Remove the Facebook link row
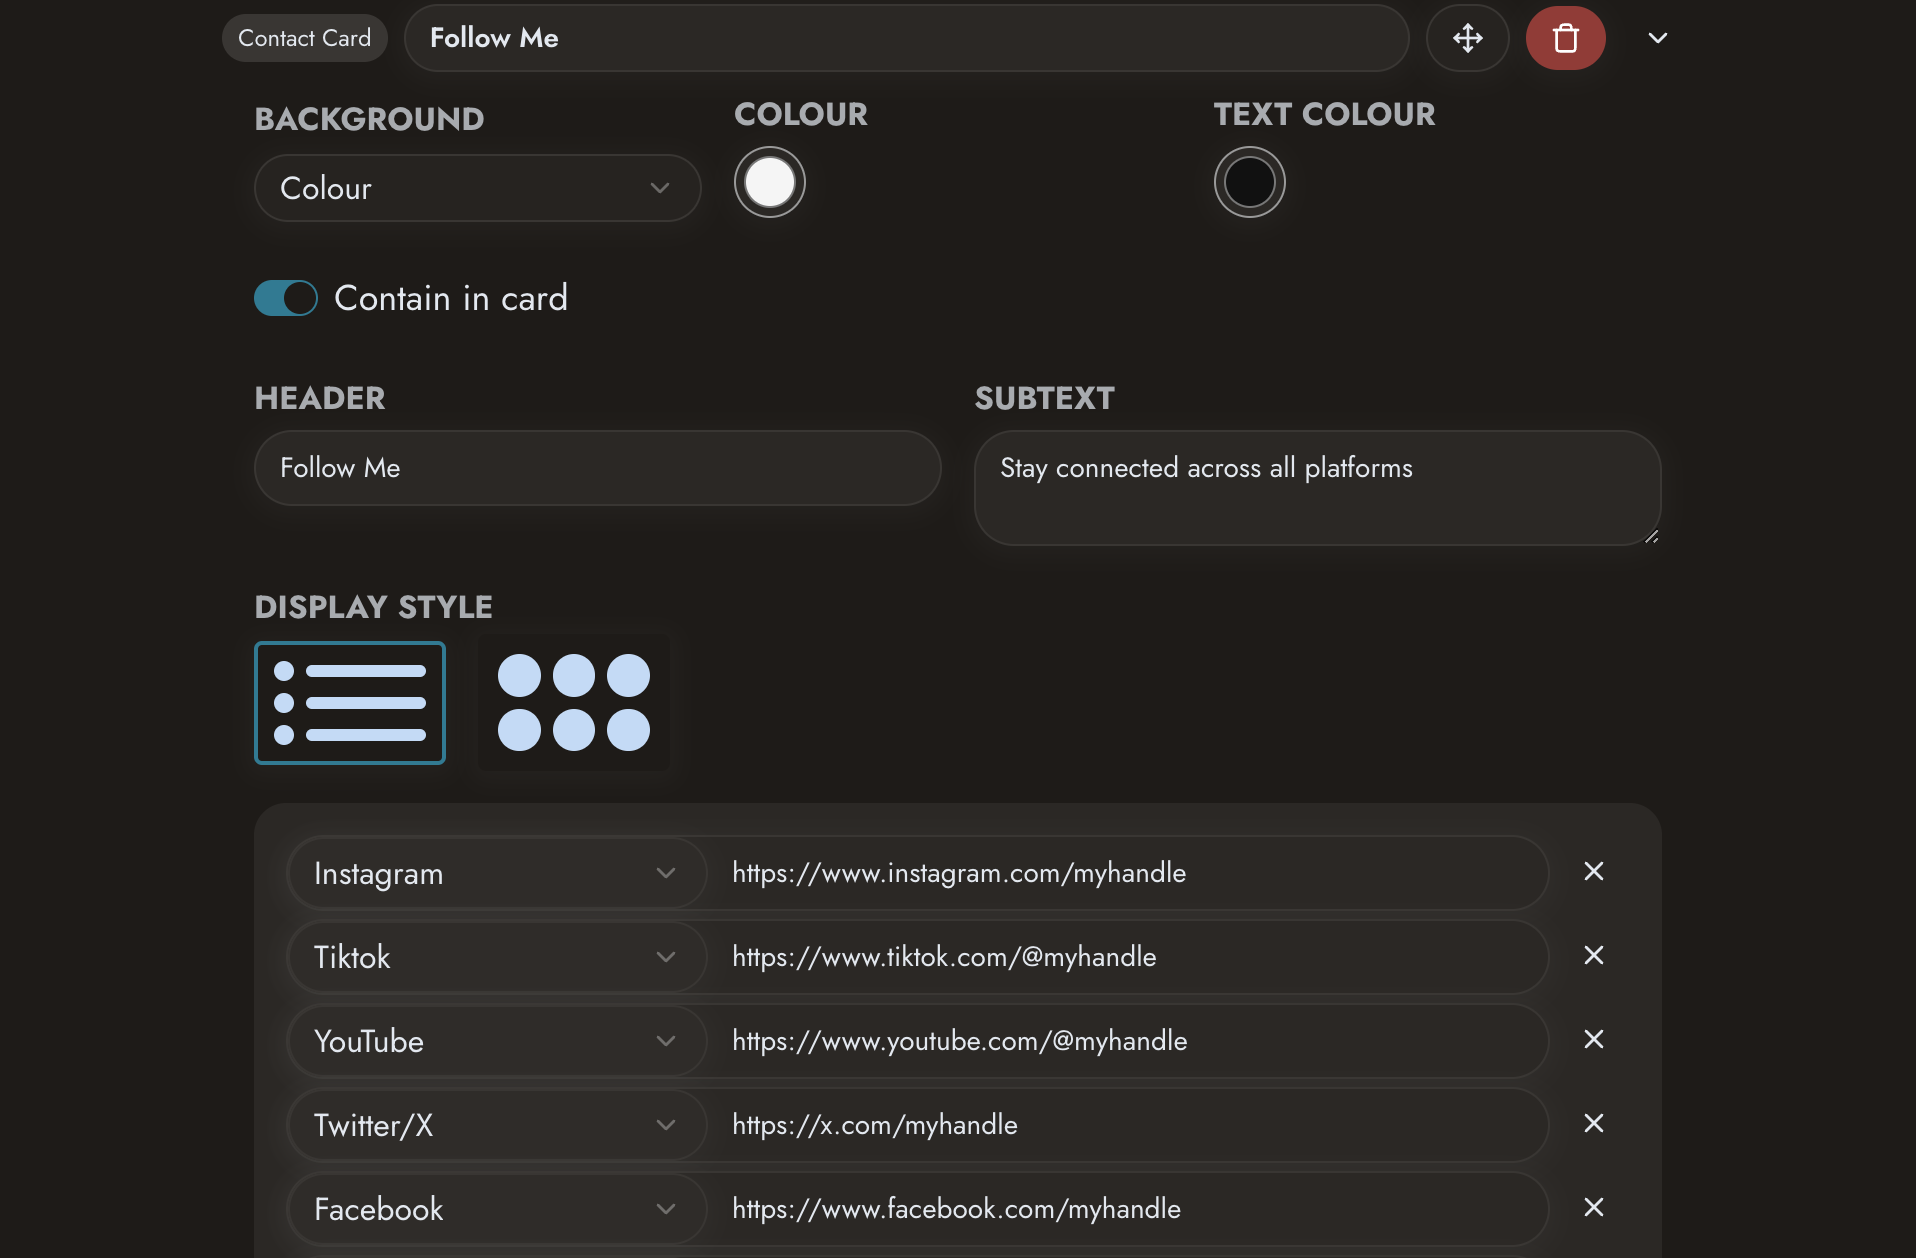This screenshot has height=1258, width=1916. (x=1594, y=1207)
